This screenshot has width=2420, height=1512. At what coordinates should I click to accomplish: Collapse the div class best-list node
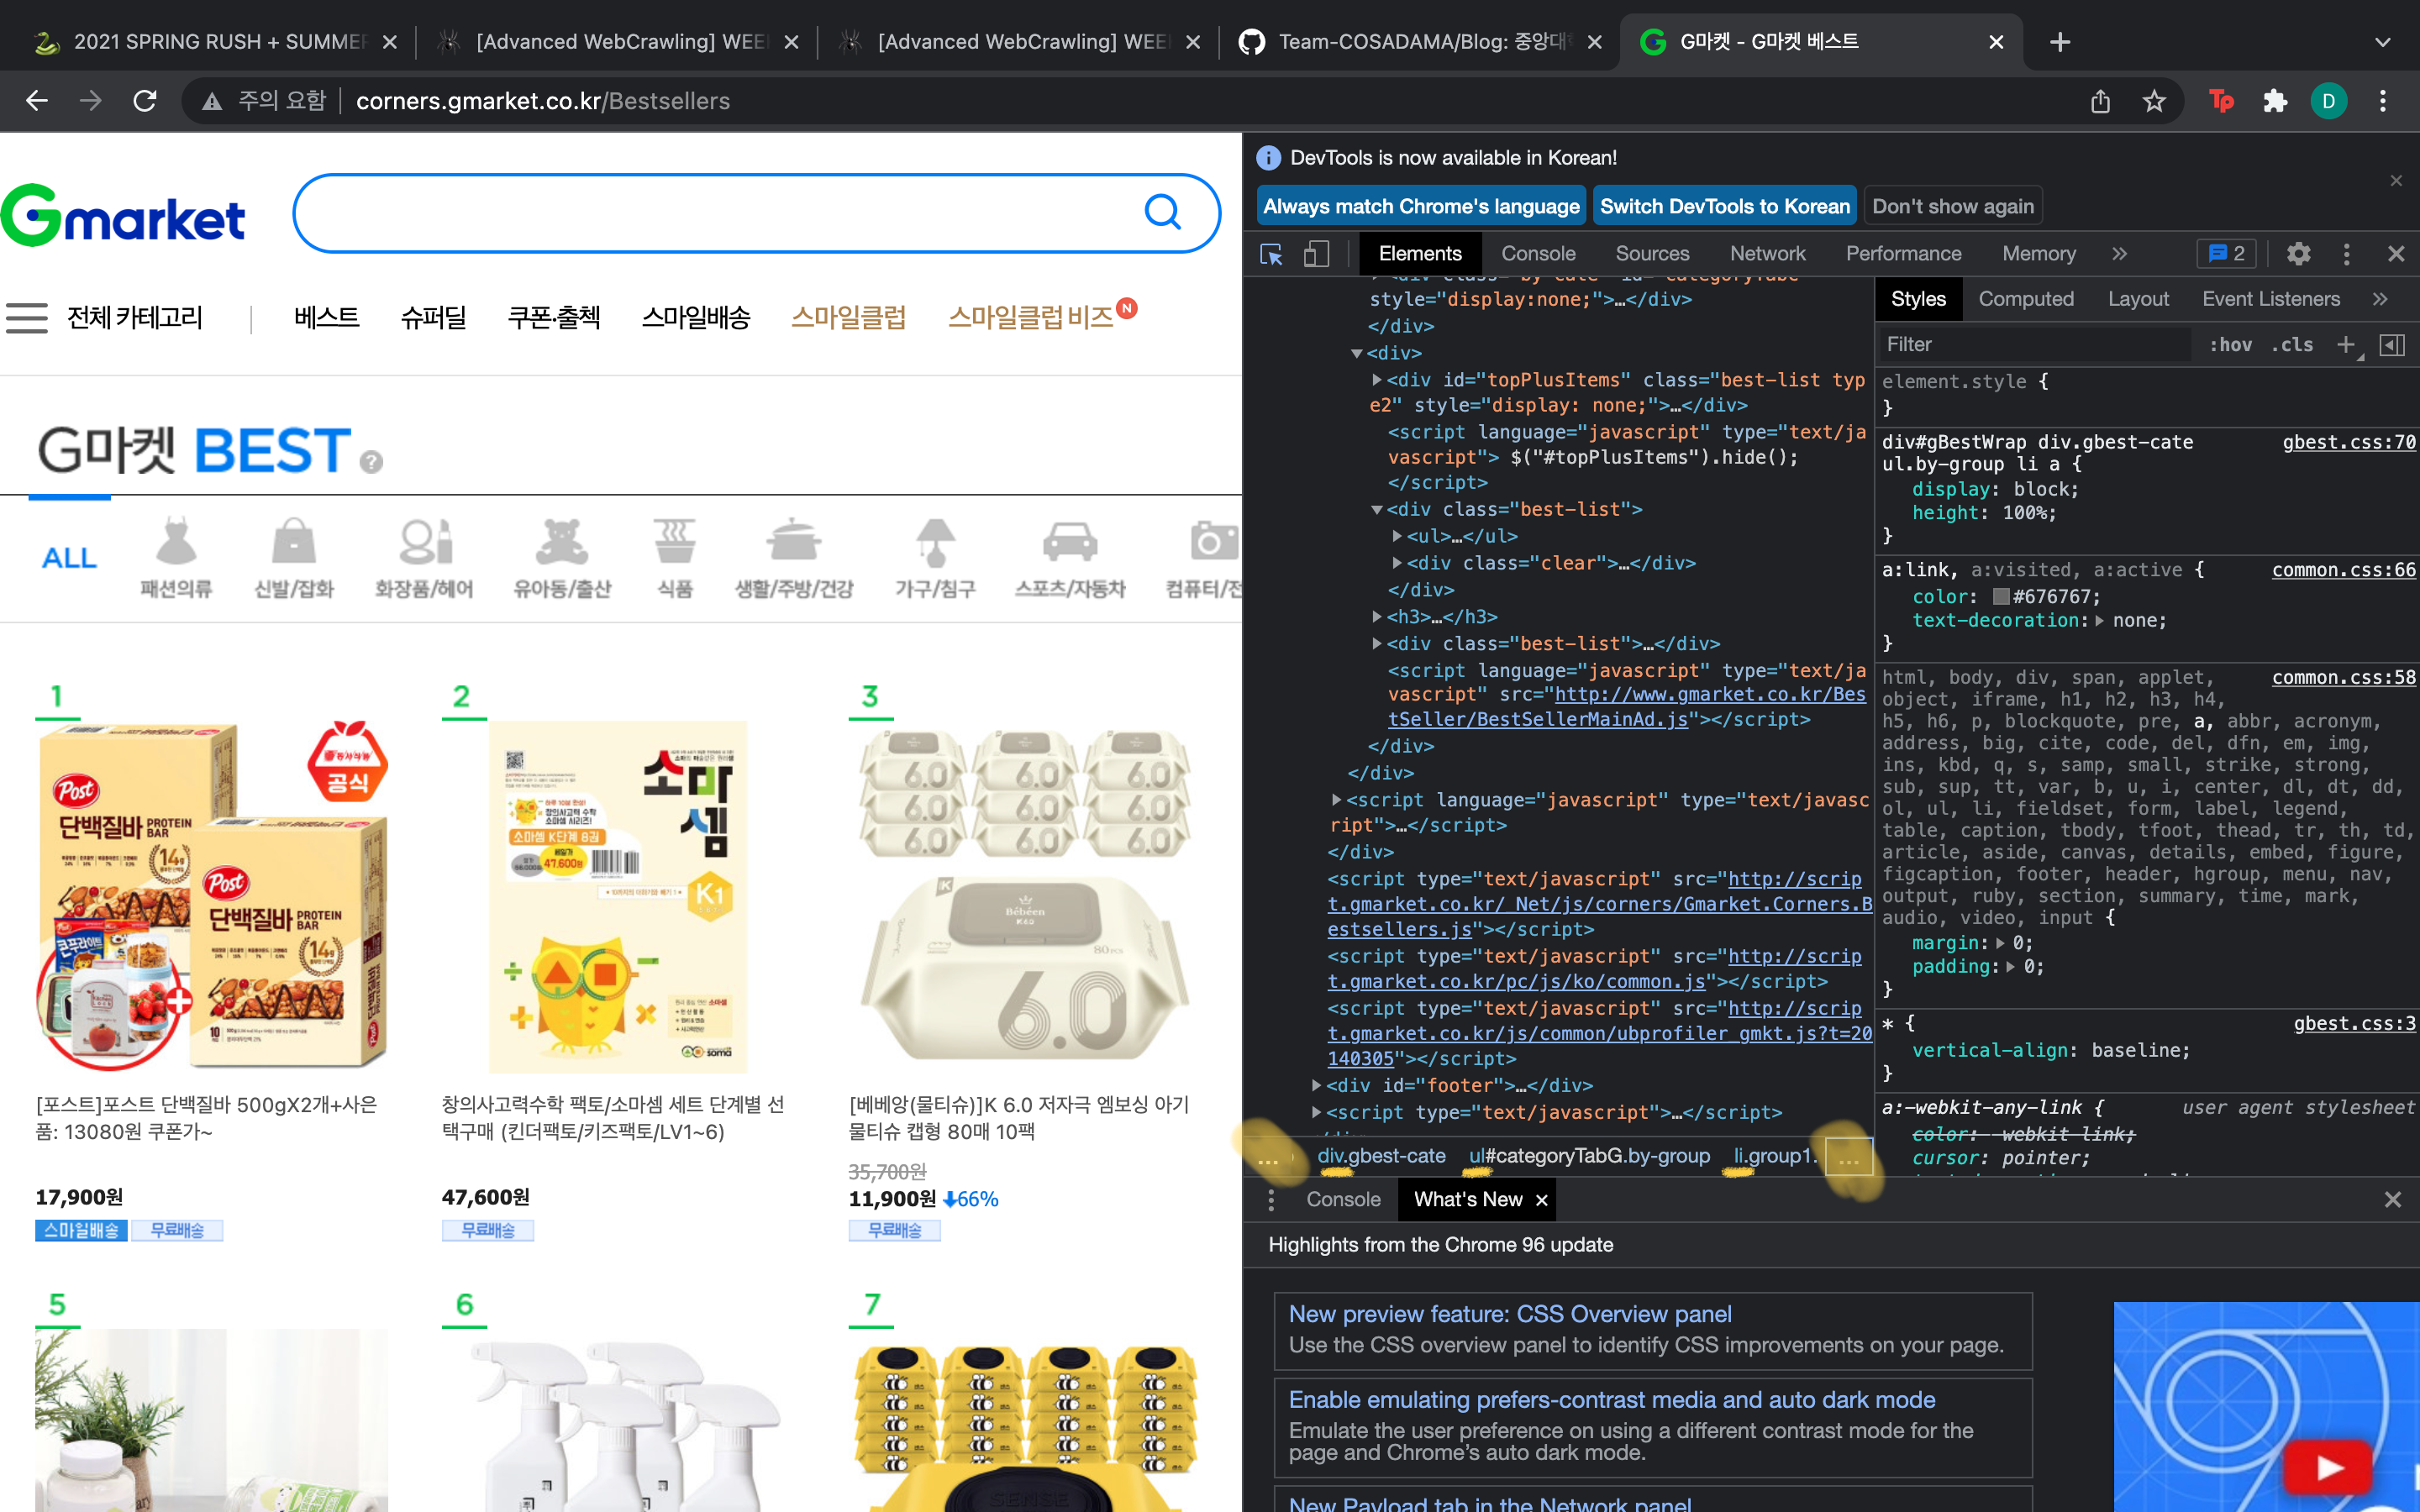(x=1377, y=510)
